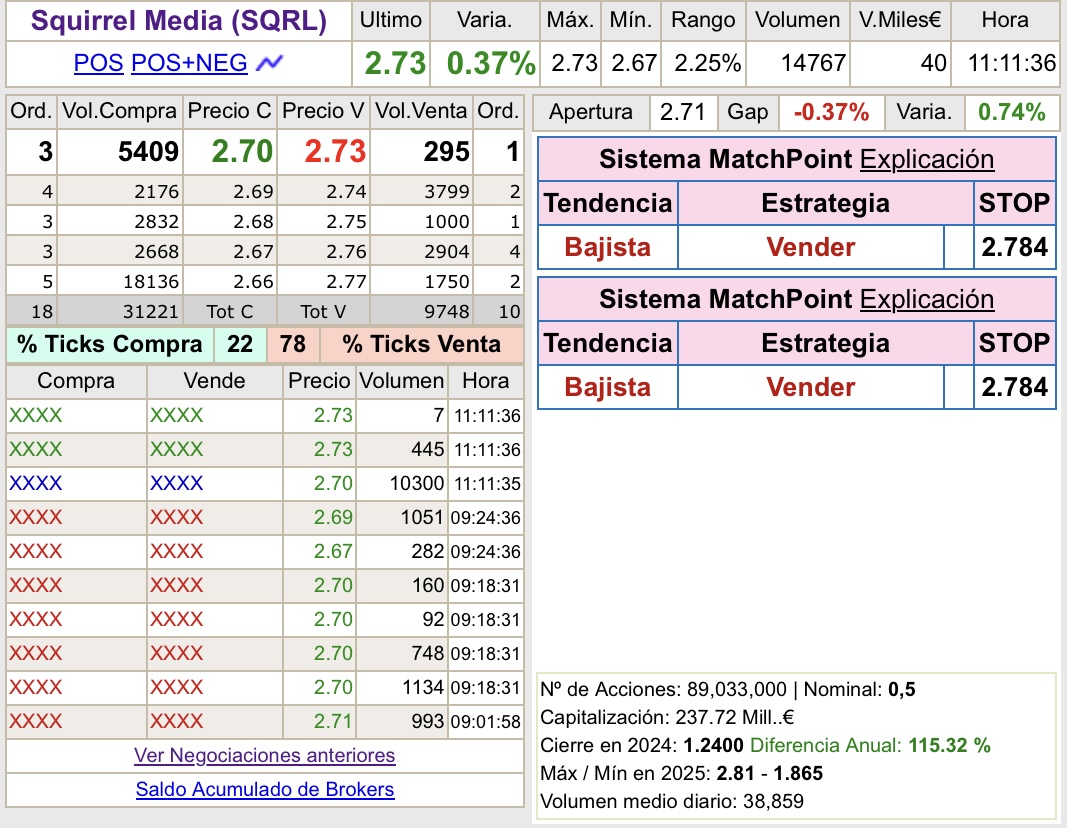This screenshot has width=1067, height=828.
Task: Open Saldo Acumulado de Brokers
Action: tap(265, 789)
